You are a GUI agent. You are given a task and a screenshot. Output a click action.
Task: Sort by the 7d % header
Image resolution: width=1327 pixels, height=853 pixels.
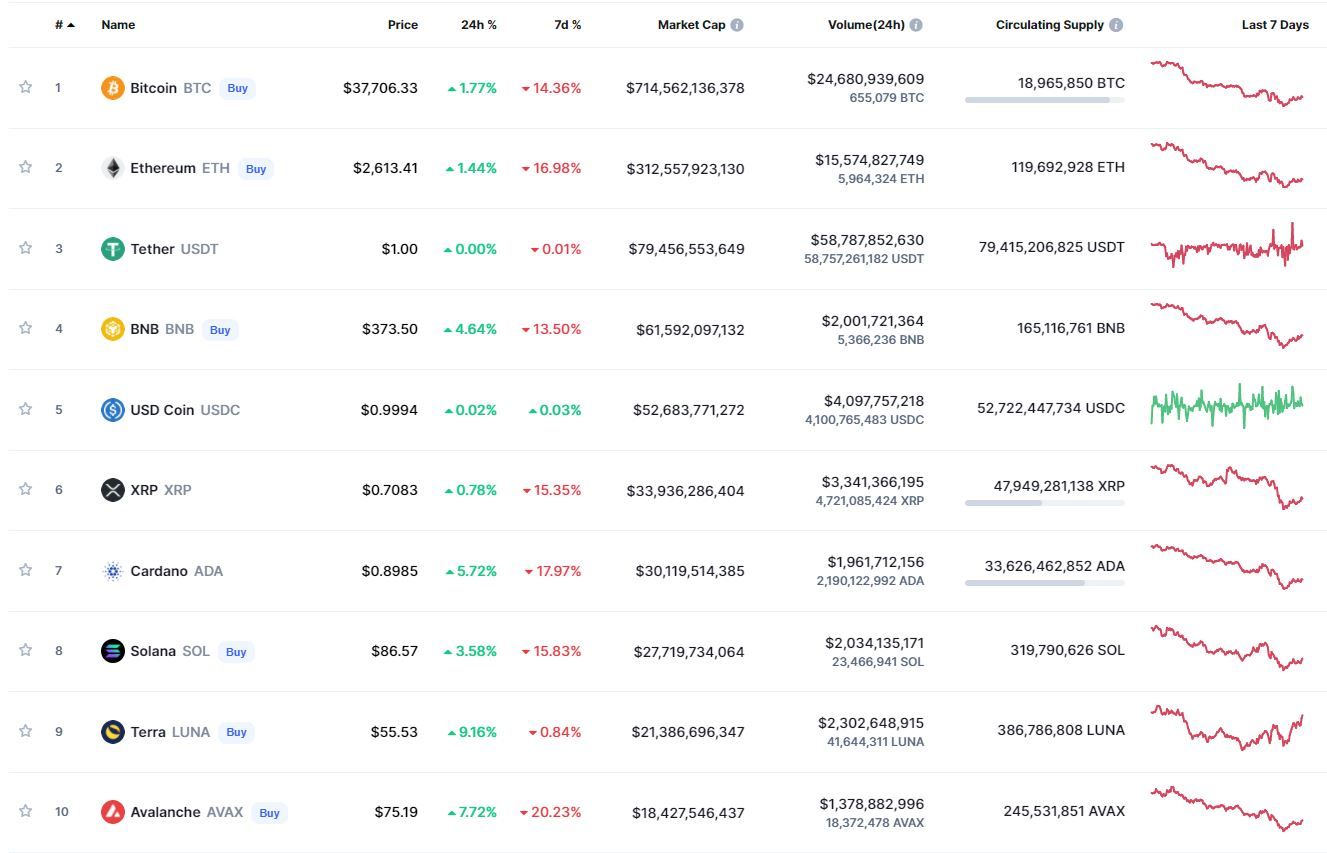[567, 25]
